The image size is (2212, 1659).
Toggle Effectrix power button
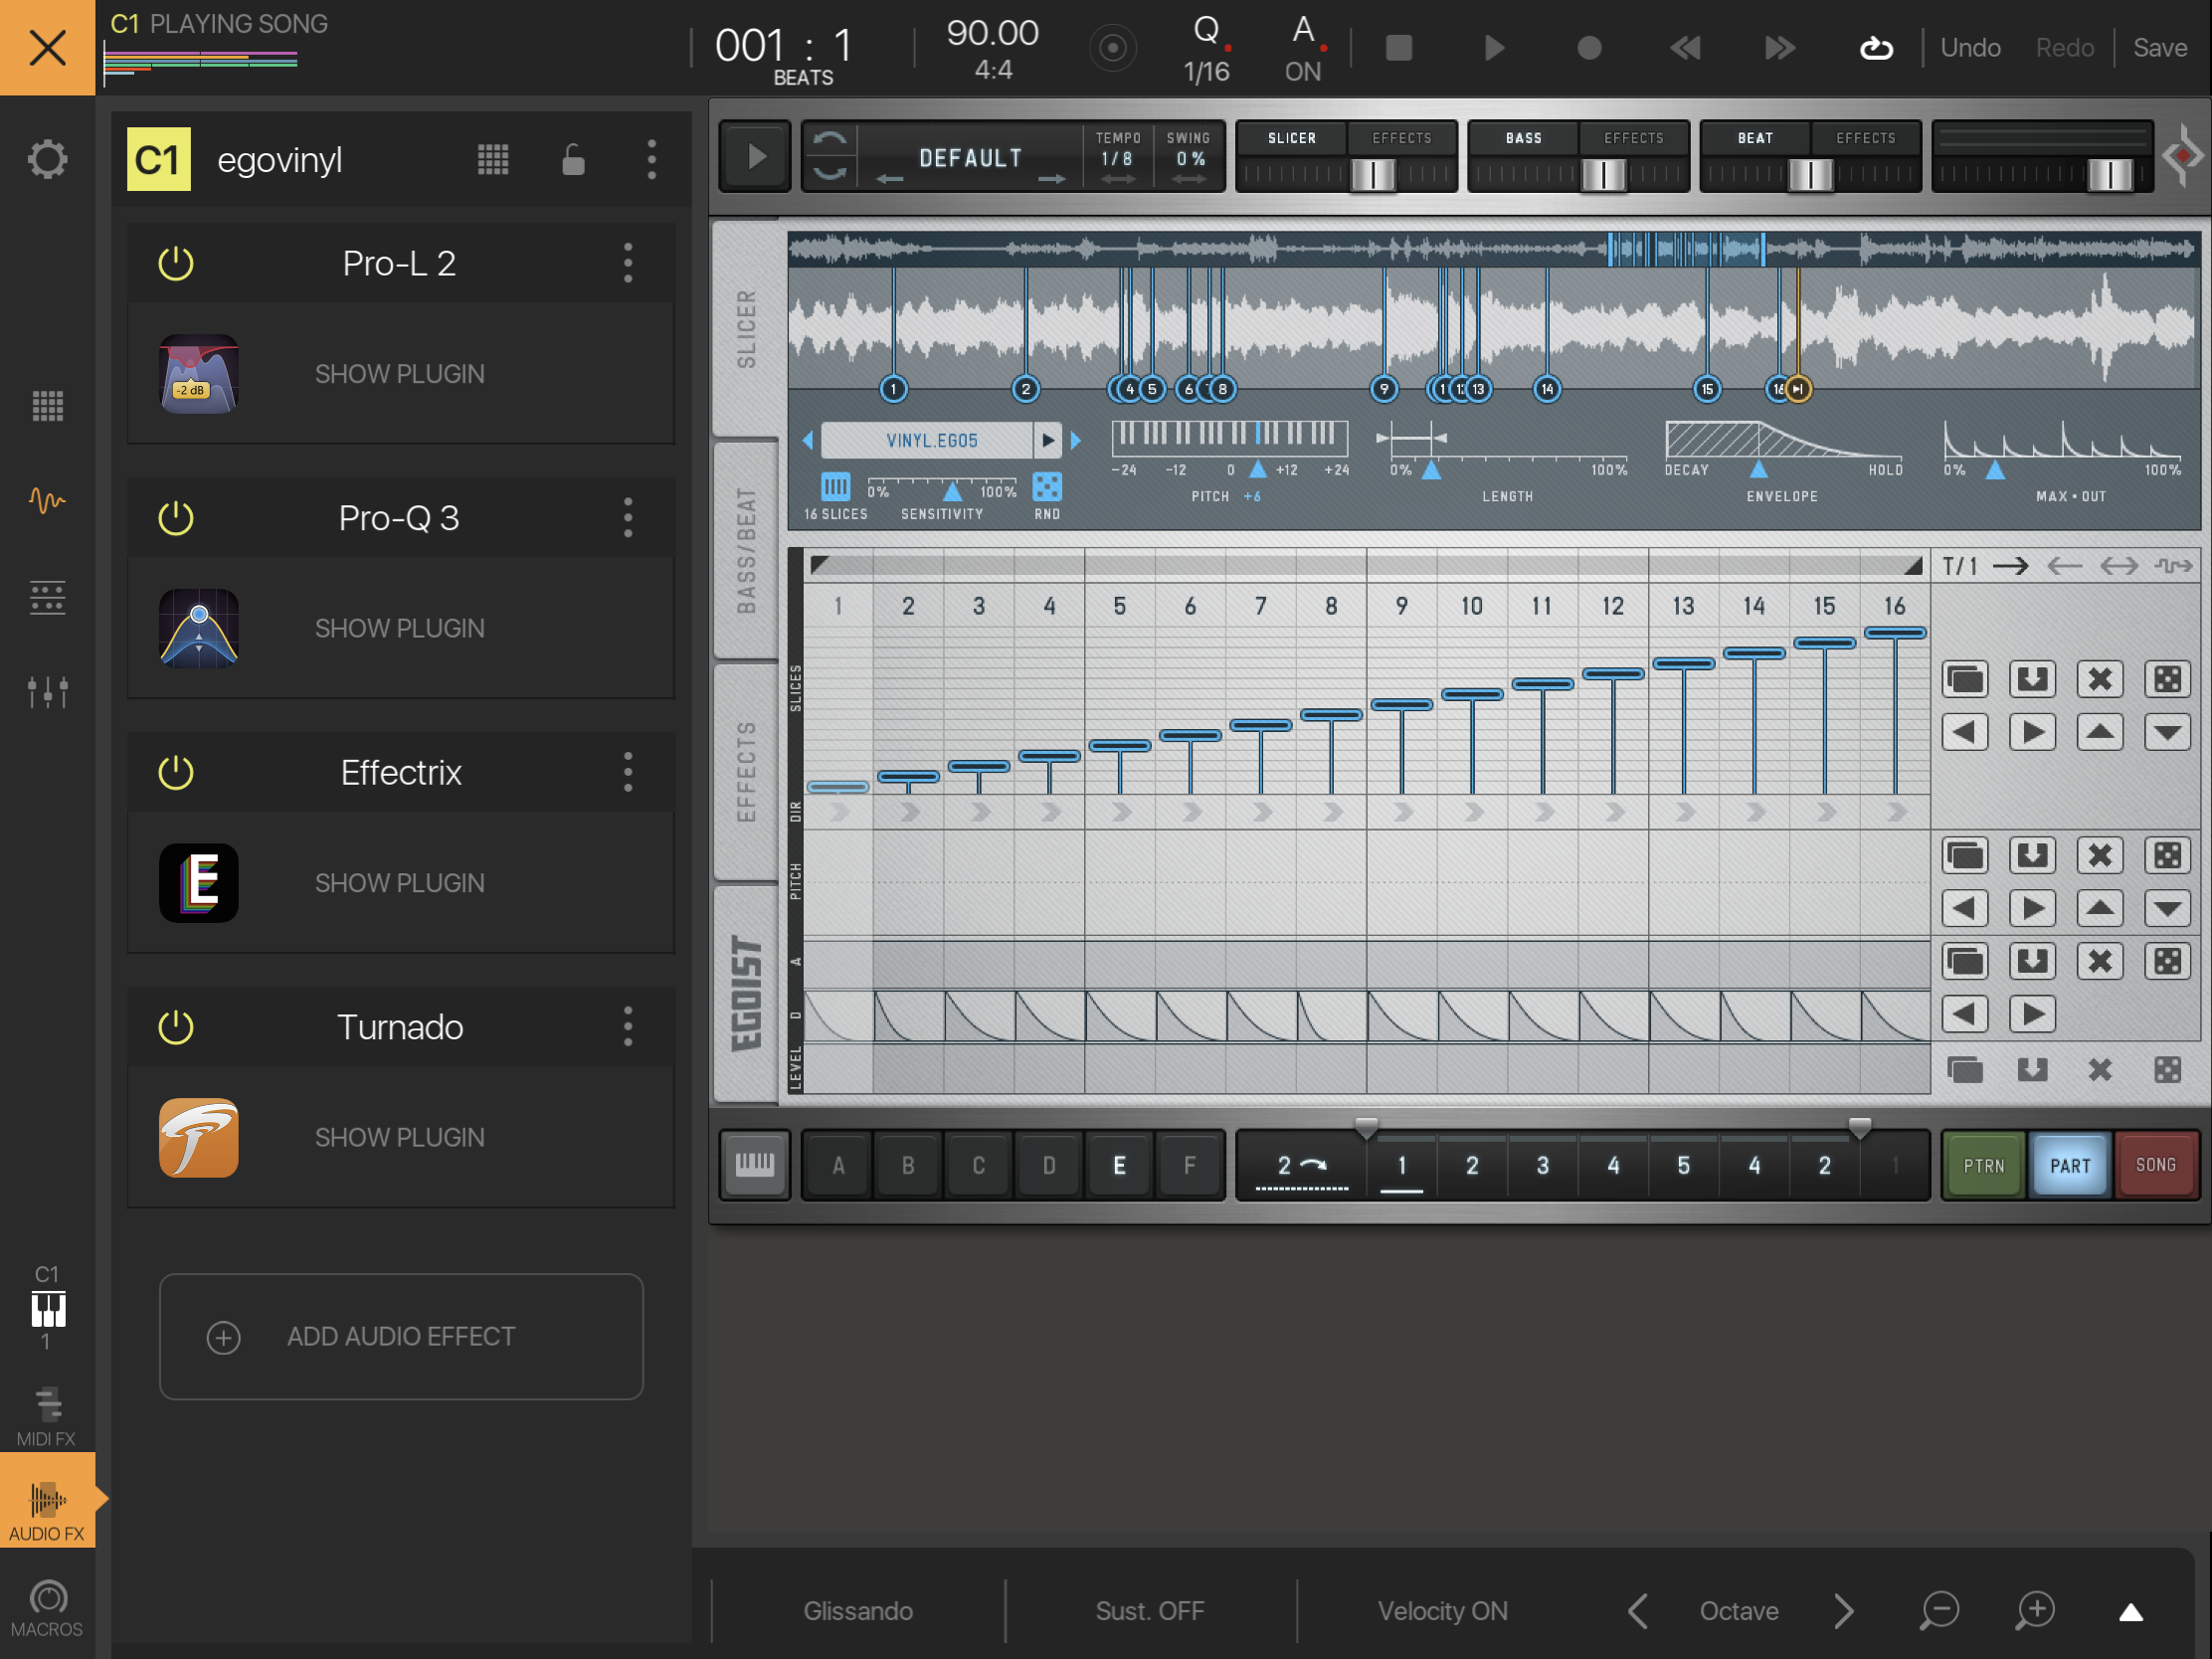click(x=176, y=773)
